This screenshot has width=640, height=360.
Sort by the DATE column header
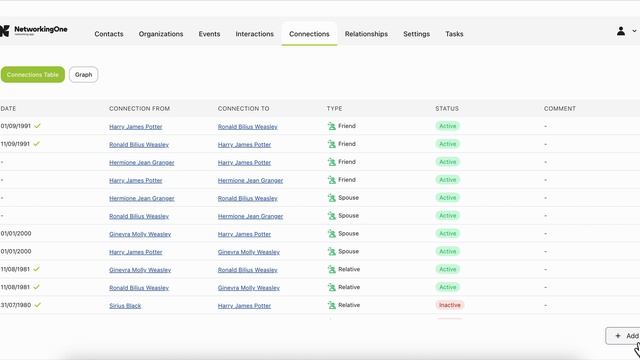pos(8,109)
